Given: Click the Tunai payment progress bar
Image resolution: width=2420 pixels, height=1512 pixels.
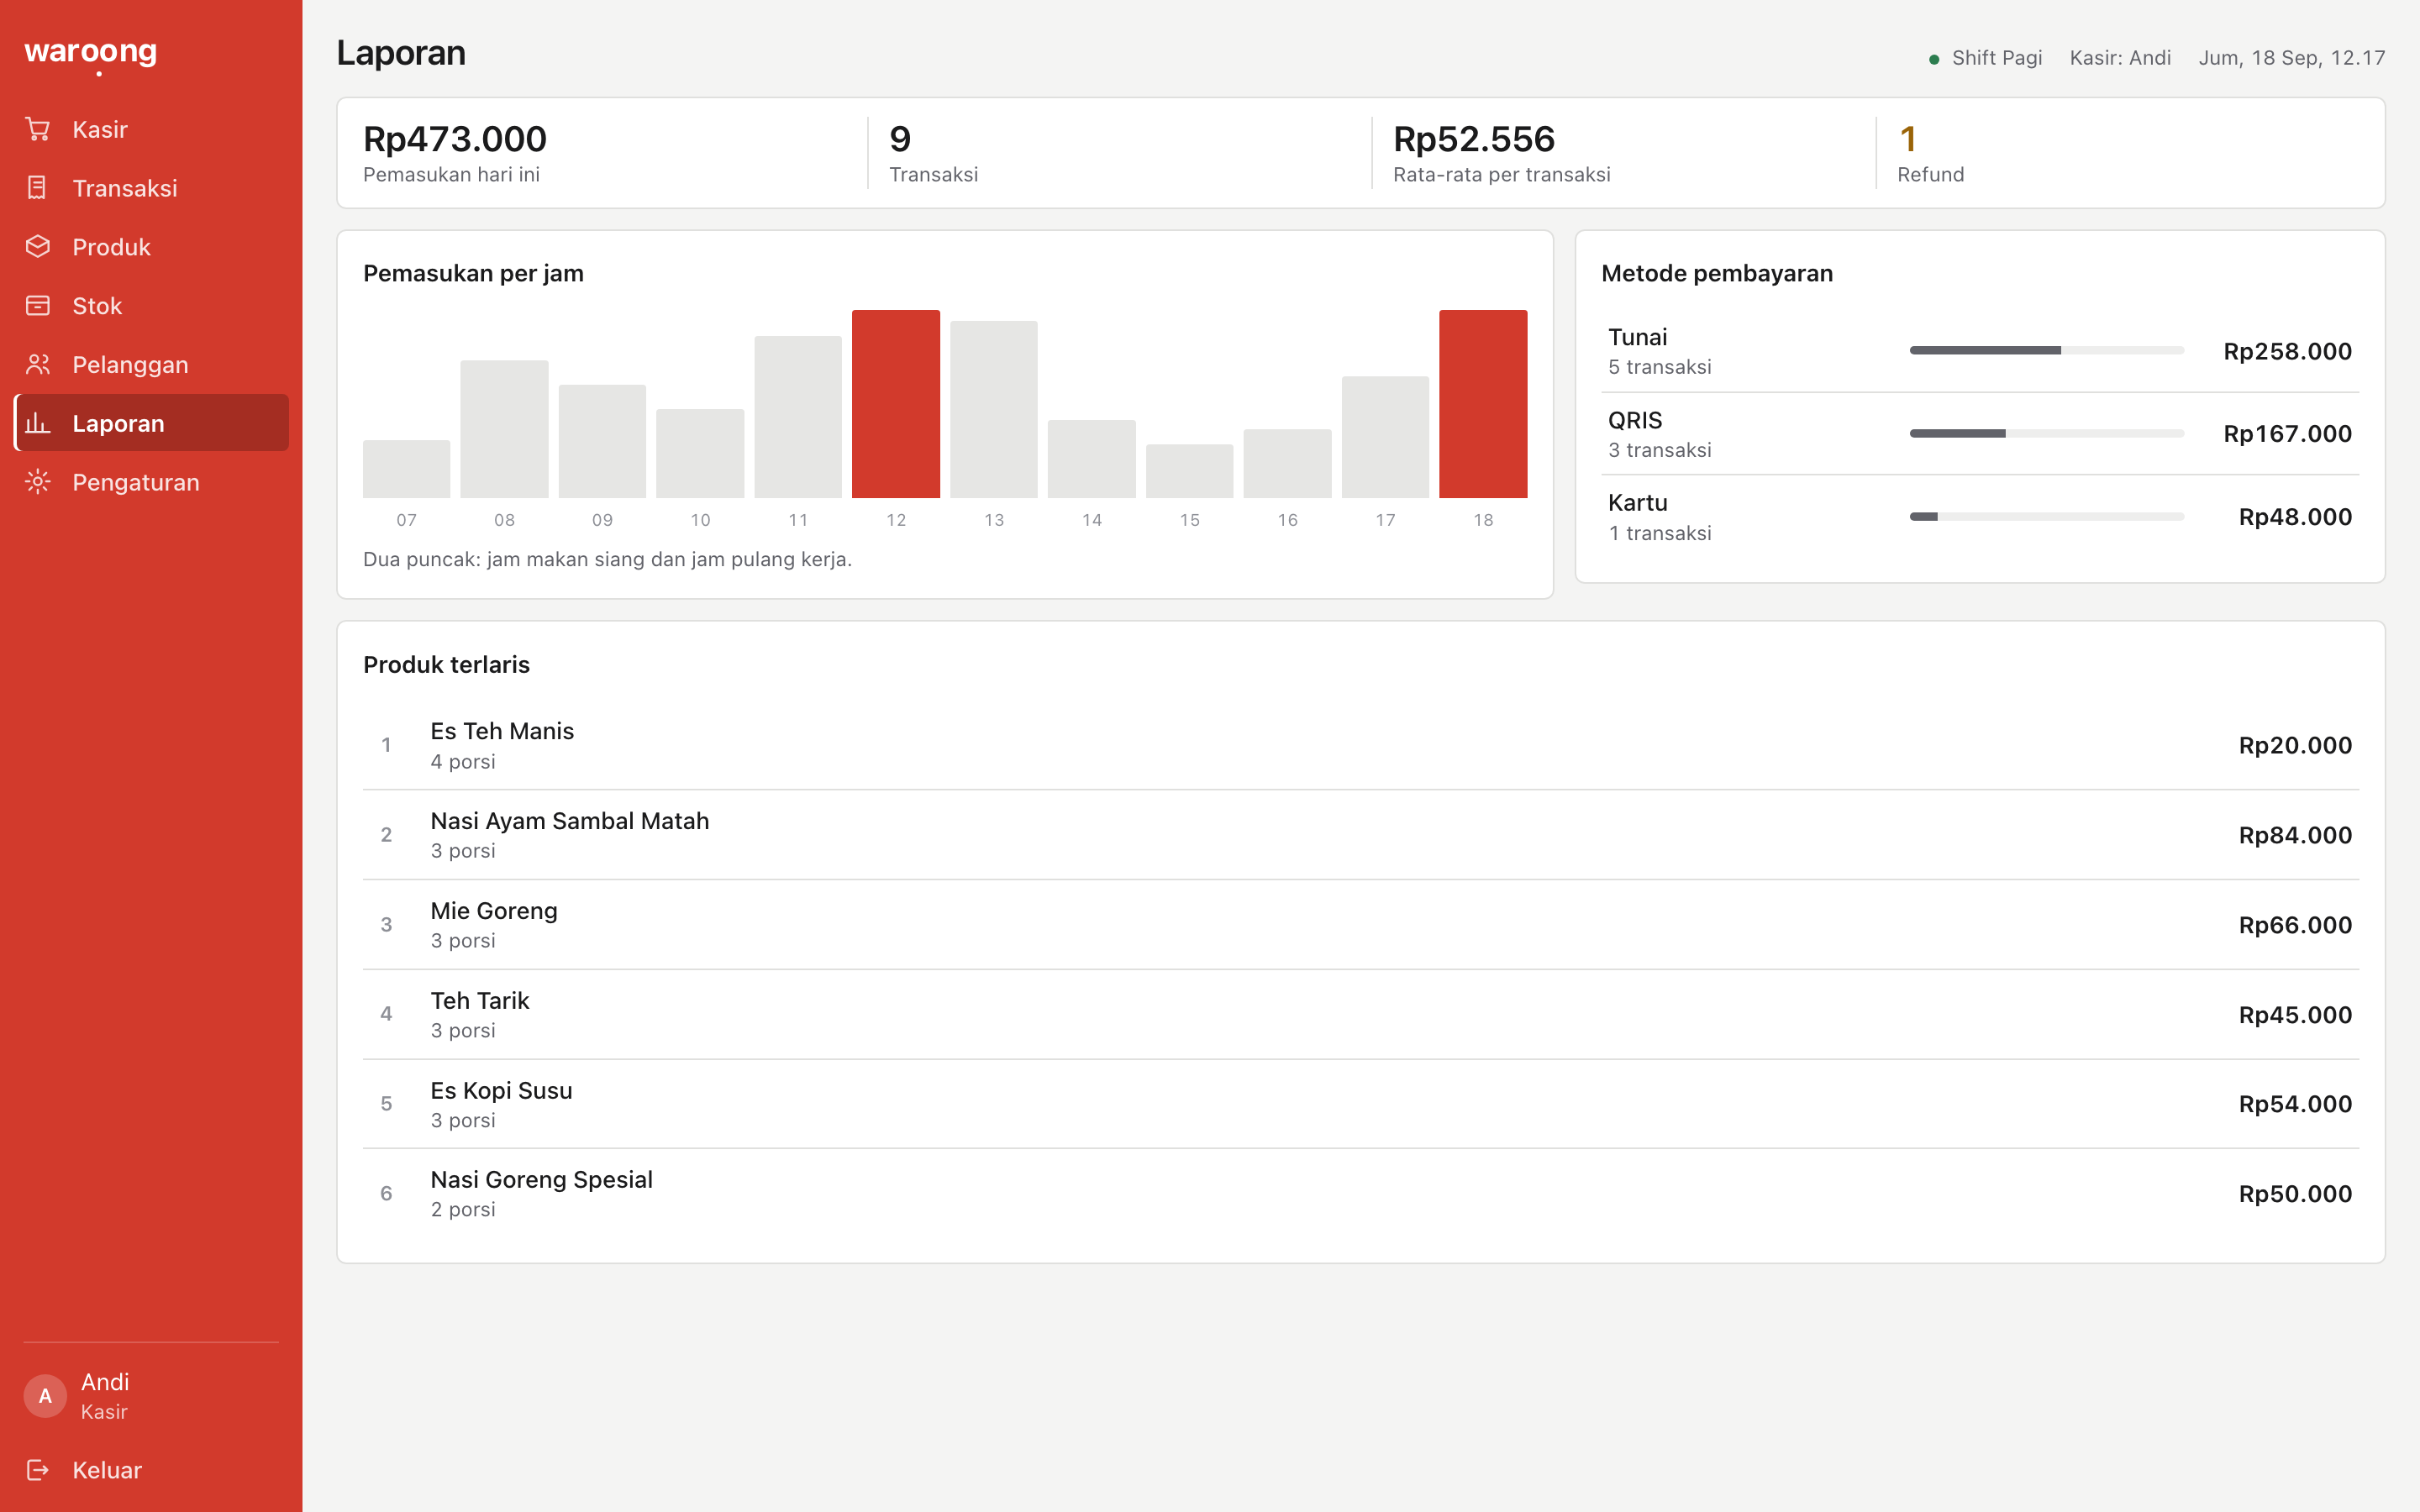Looking at the screenshot, I should [x=2046, y=350].
